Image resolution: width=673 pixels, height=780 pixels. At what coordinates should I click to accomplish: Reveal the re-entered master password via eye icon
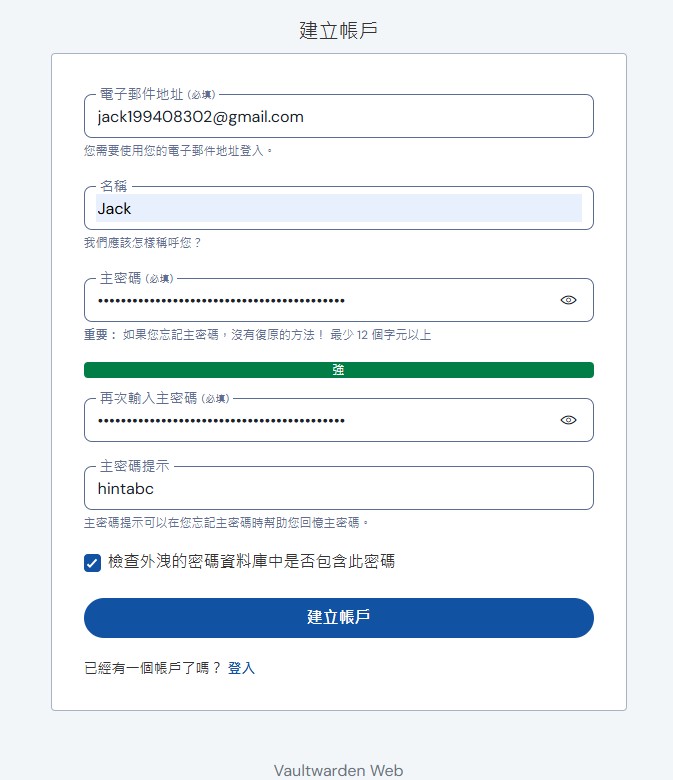coord(568,420)
